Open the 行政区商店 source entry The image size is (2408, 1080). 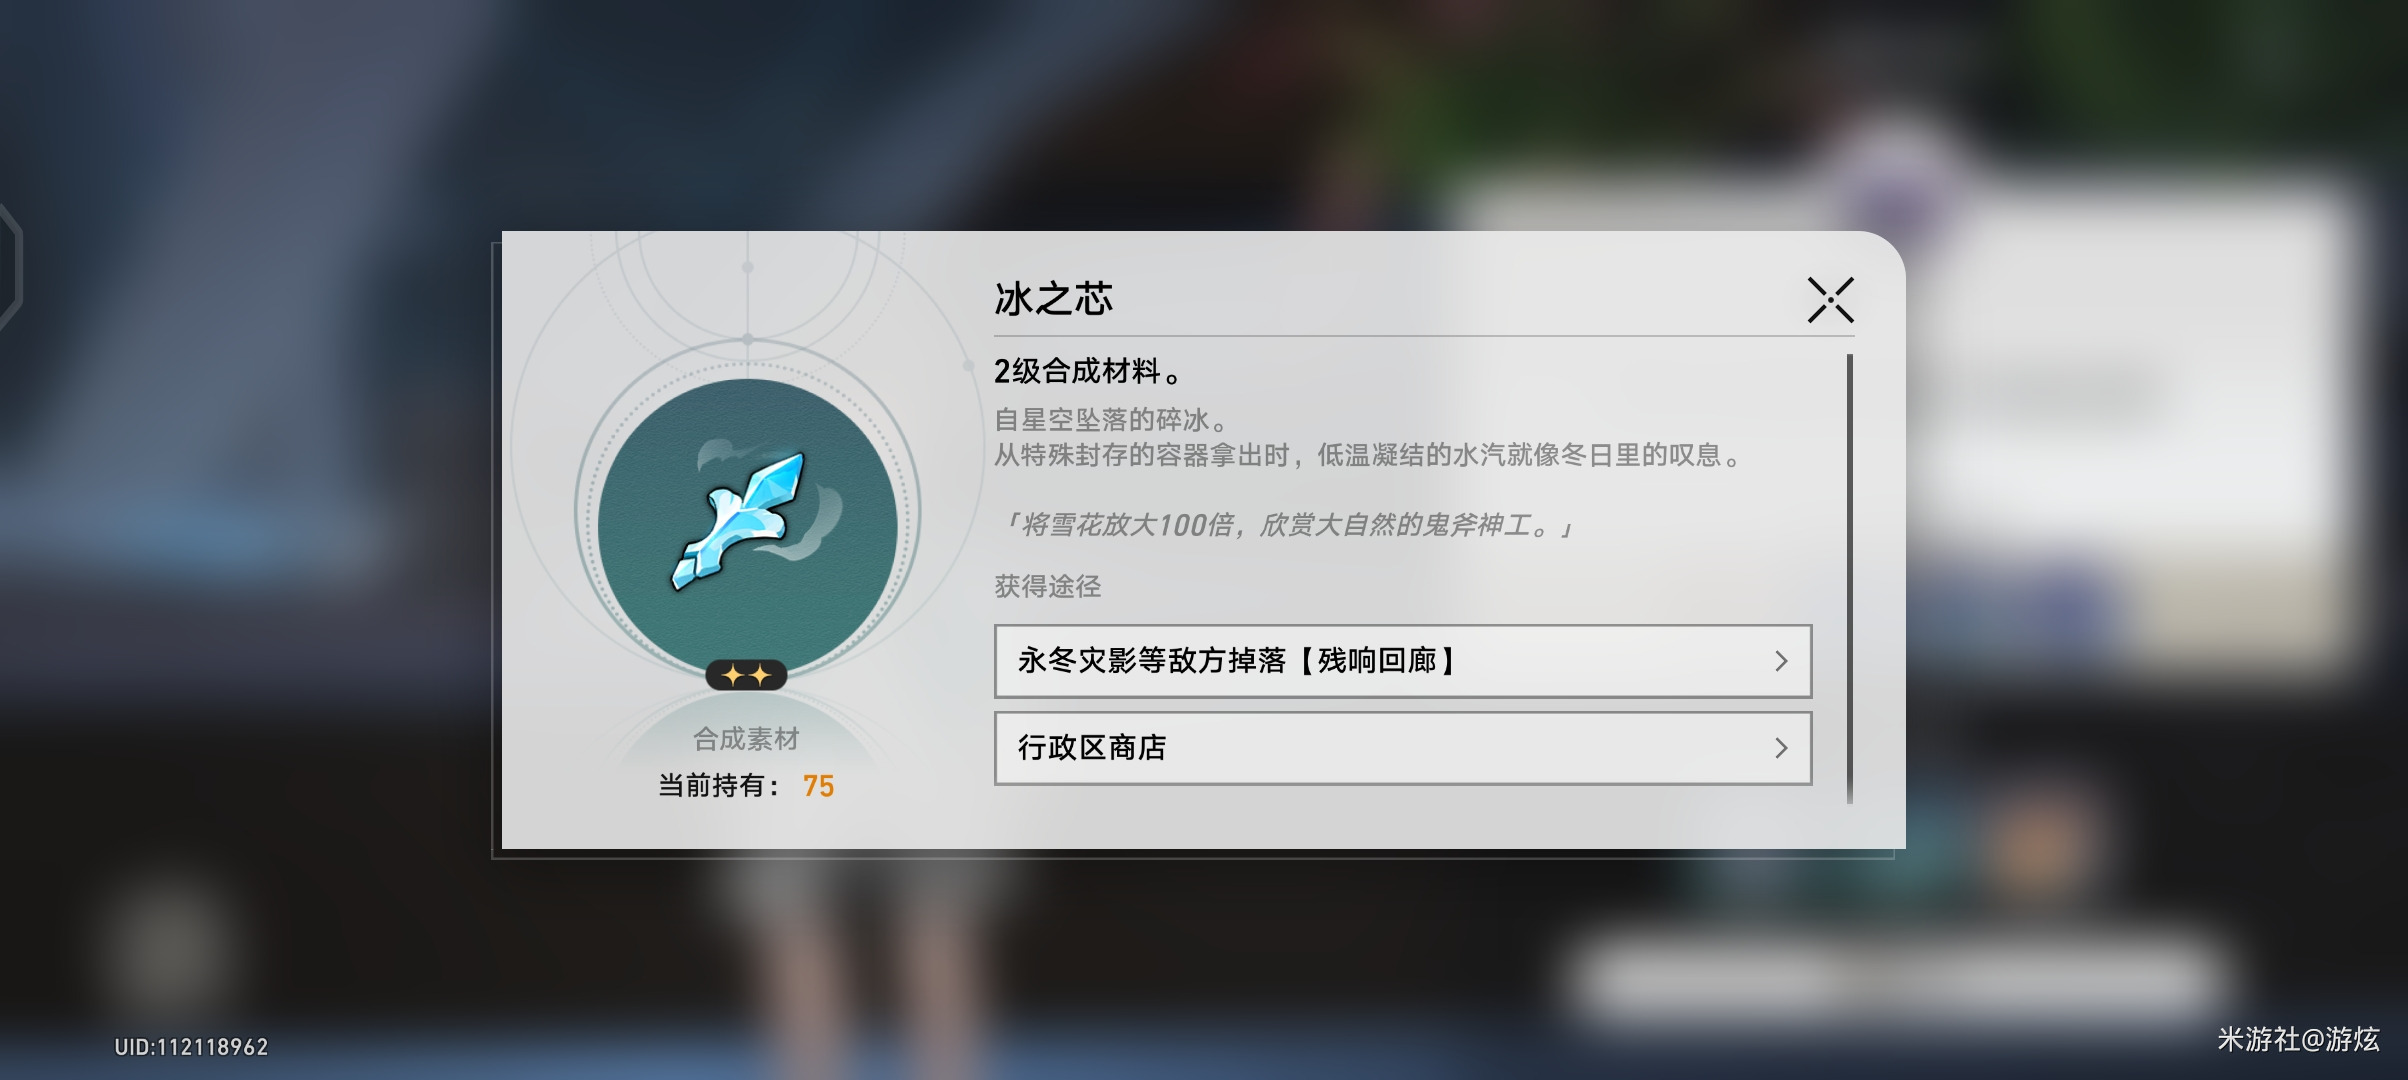1403,748
